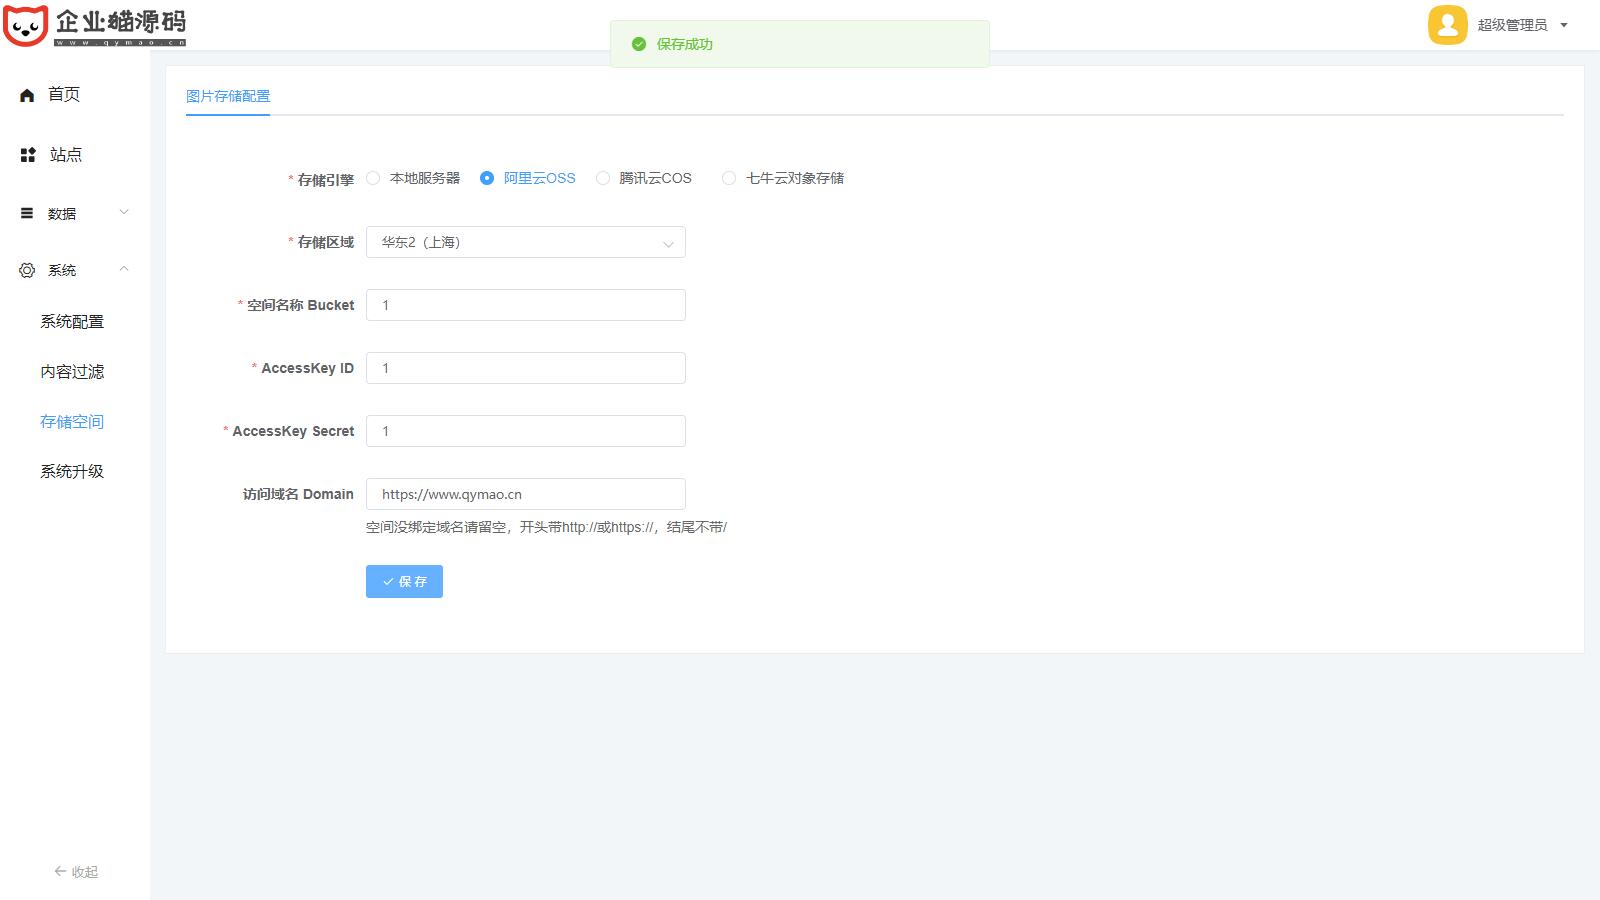
Task: Expand the 数据 menu chevron
Action: coord(124,212)
